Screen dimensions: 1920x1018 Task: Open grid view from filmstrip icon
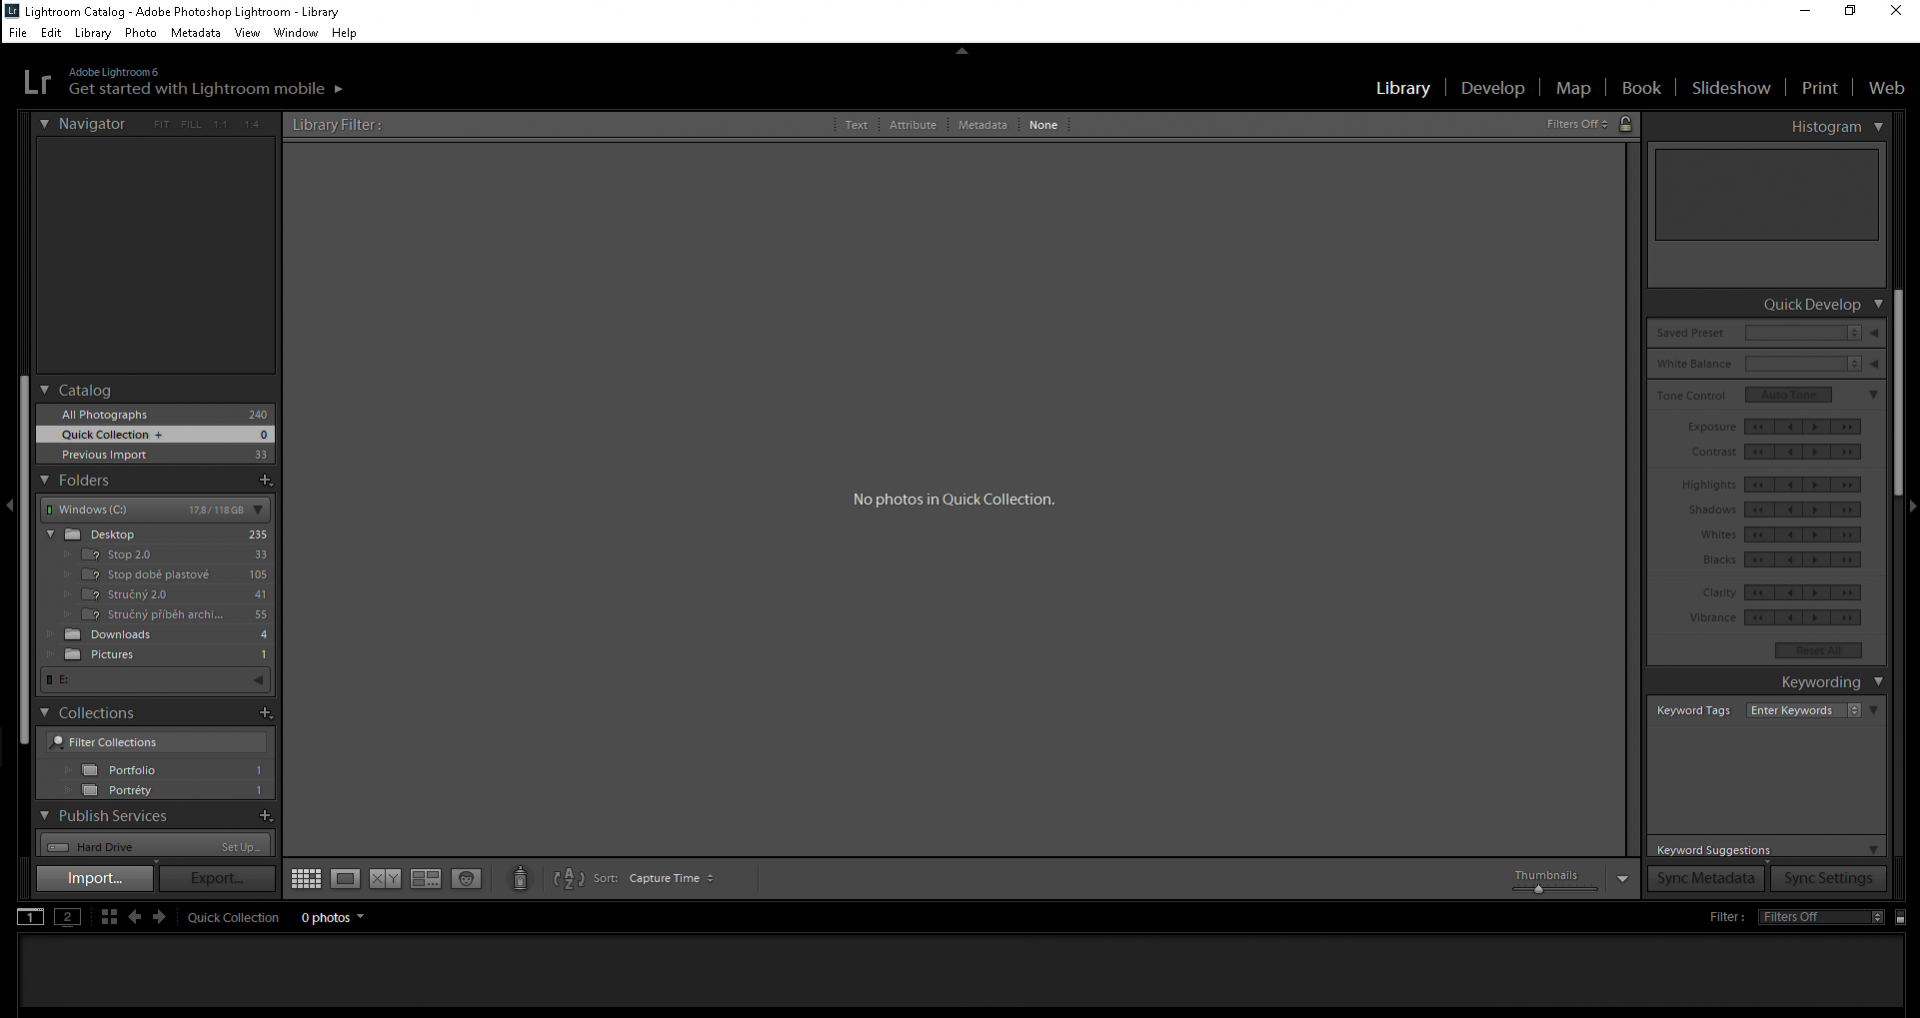(109, 917)
